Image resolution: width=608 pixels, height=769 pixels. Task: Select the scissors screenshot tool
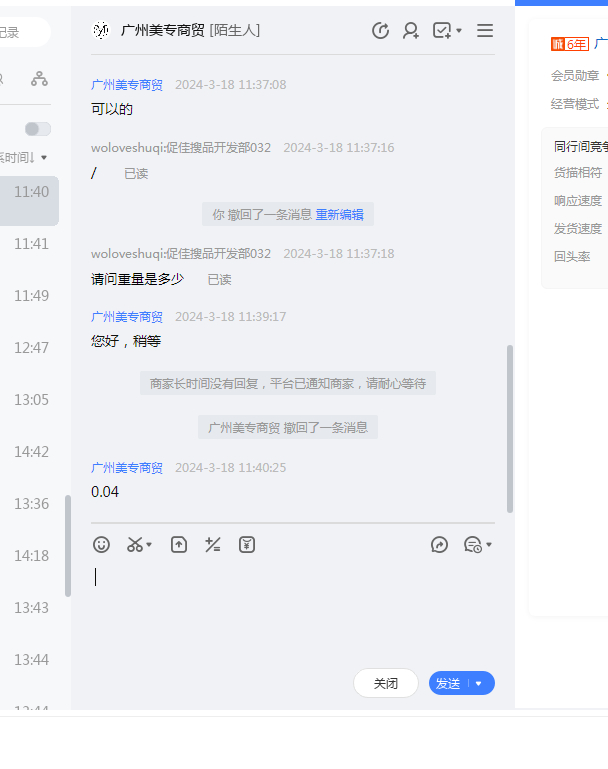pyautogui.click(x=135, y=544)
